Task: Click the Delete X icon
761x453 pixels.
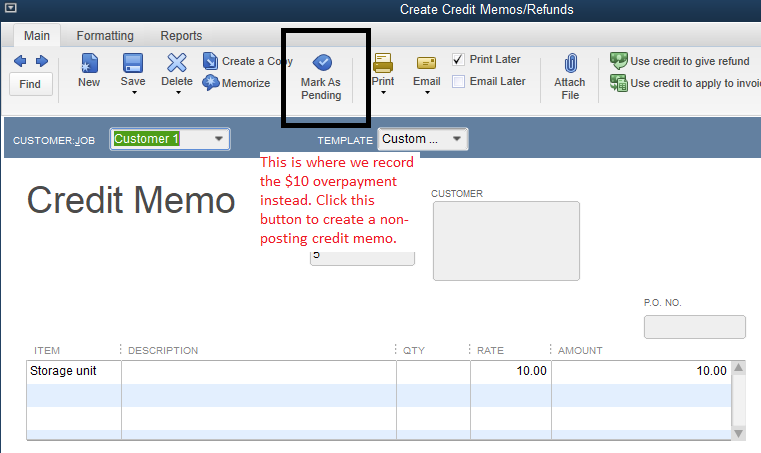Action: click(x=177, y=63)
